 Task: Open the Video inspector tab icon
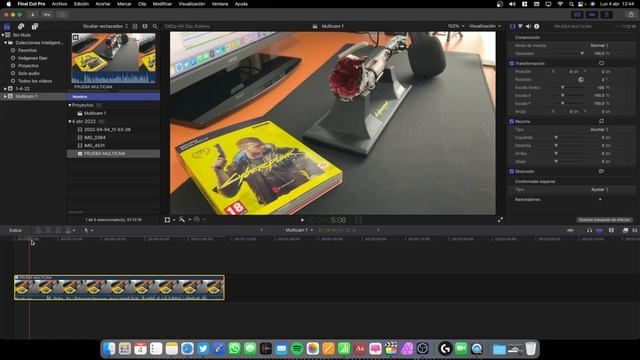pyautogui.click(x=513, y=26)
